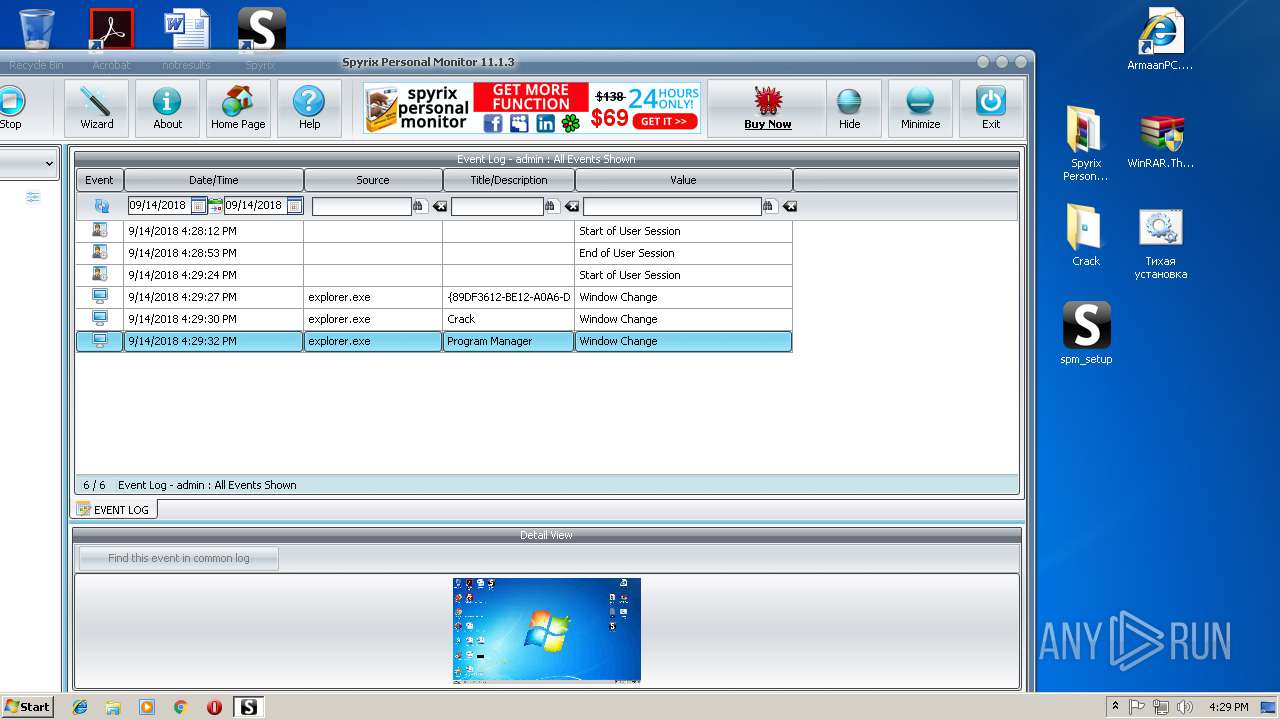Switch to the EVENT LOG tab

(x=113, y=509)
